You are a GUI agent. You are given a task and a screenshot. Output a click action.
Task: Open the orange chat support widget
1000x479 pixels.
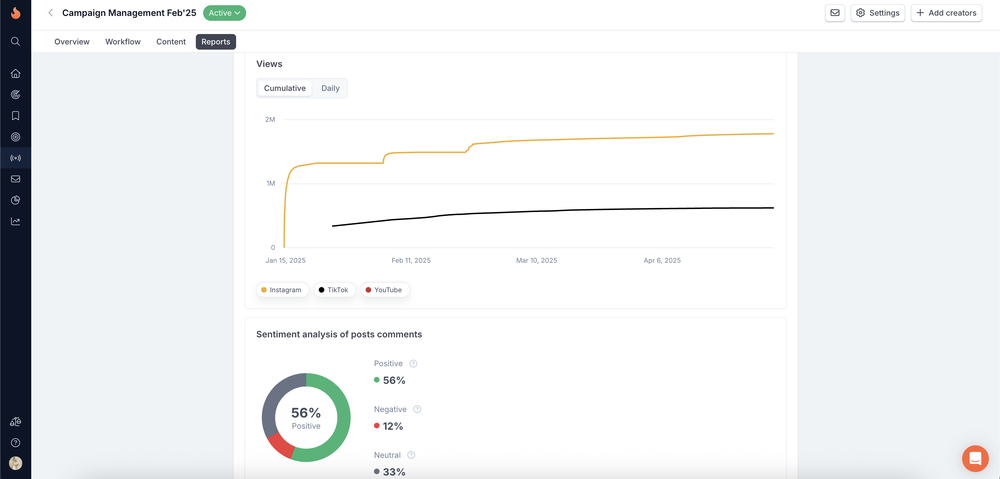pyautogui.click(x=975, y=458)
